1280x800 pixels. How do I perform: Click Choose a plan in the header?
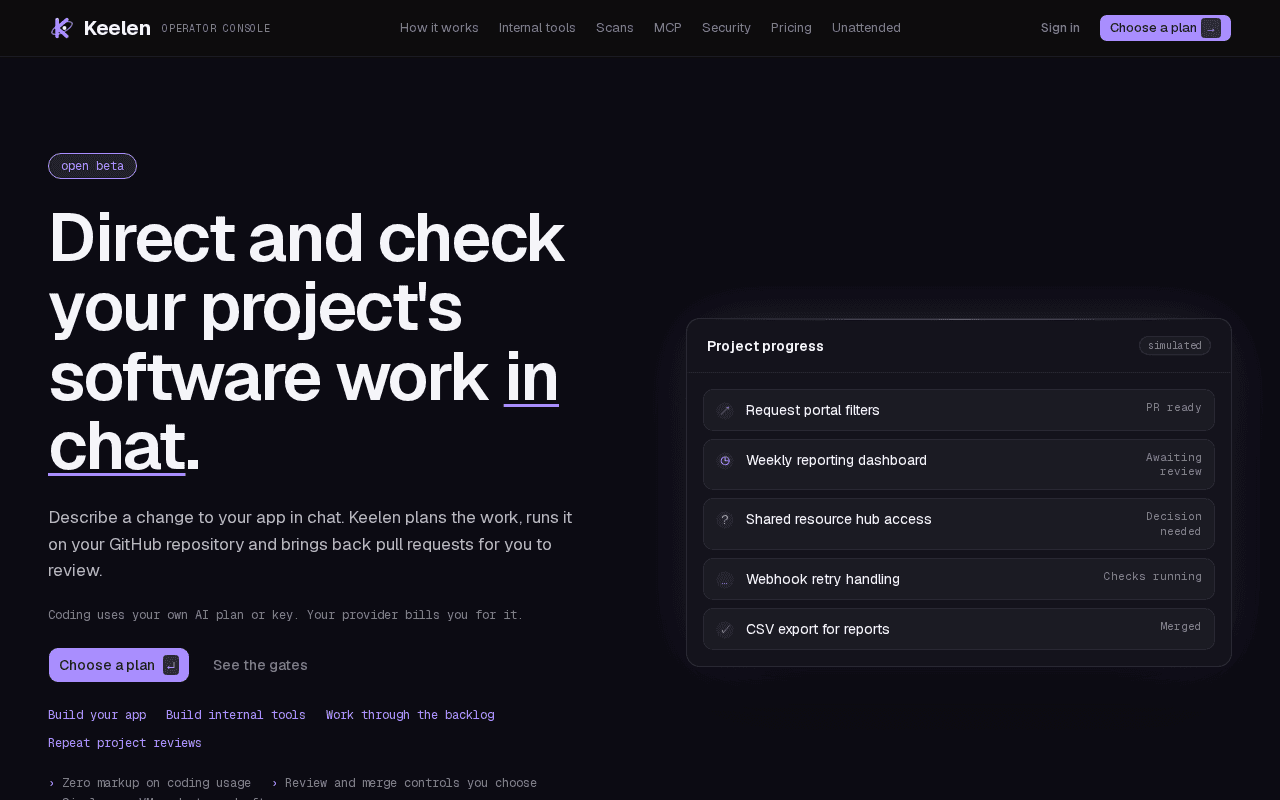click(1165, 28)
